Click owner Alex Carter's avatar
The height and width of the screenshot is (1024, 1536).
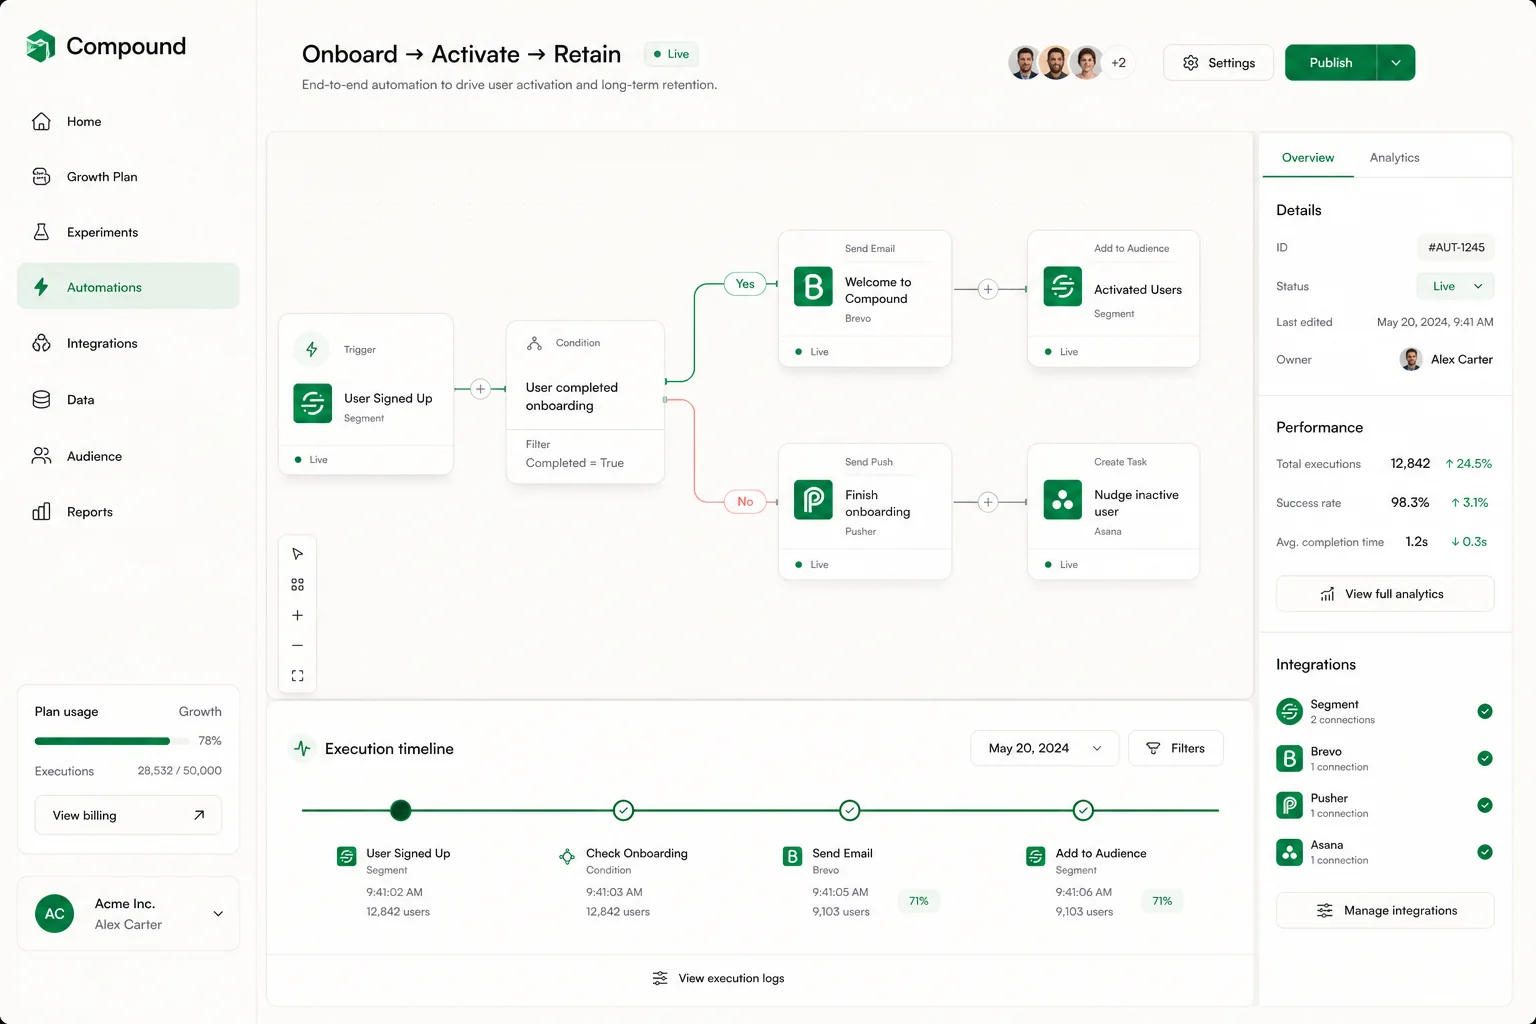[x=1411, y=359]
